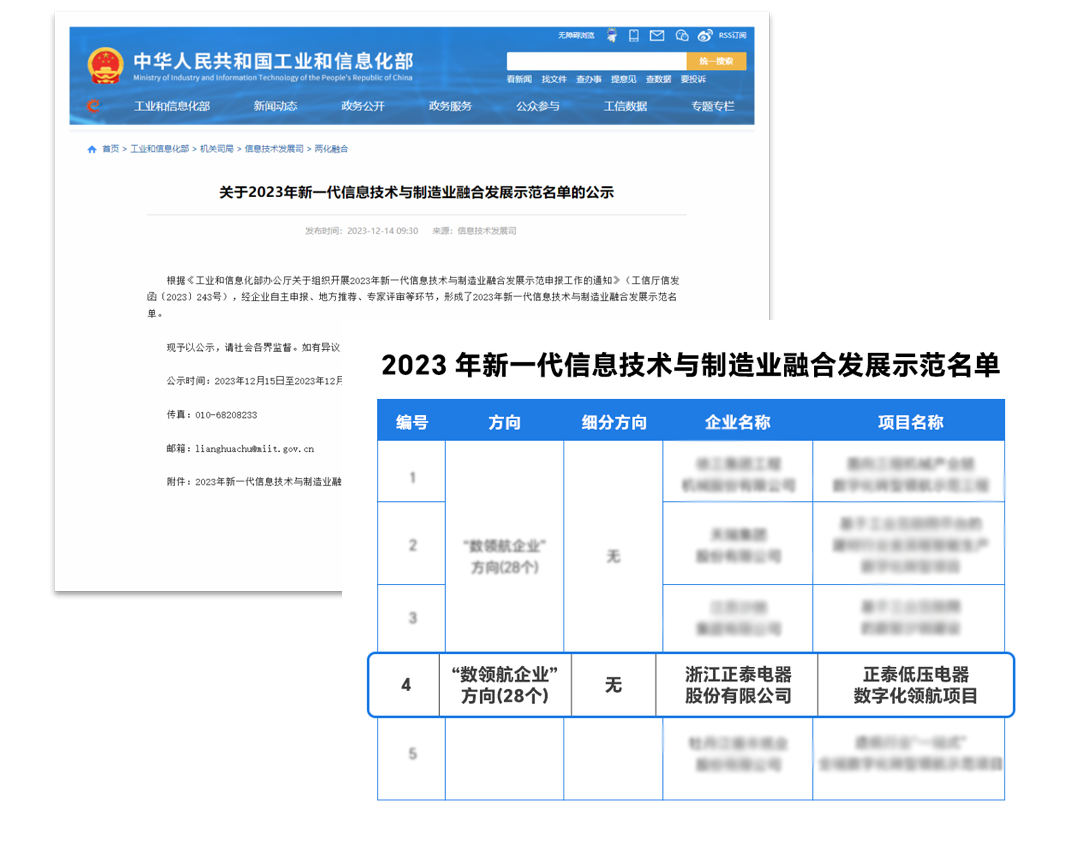Click the robot assistant mascot icon
The width and height of the screenshot is (1080, 855).
611,34
